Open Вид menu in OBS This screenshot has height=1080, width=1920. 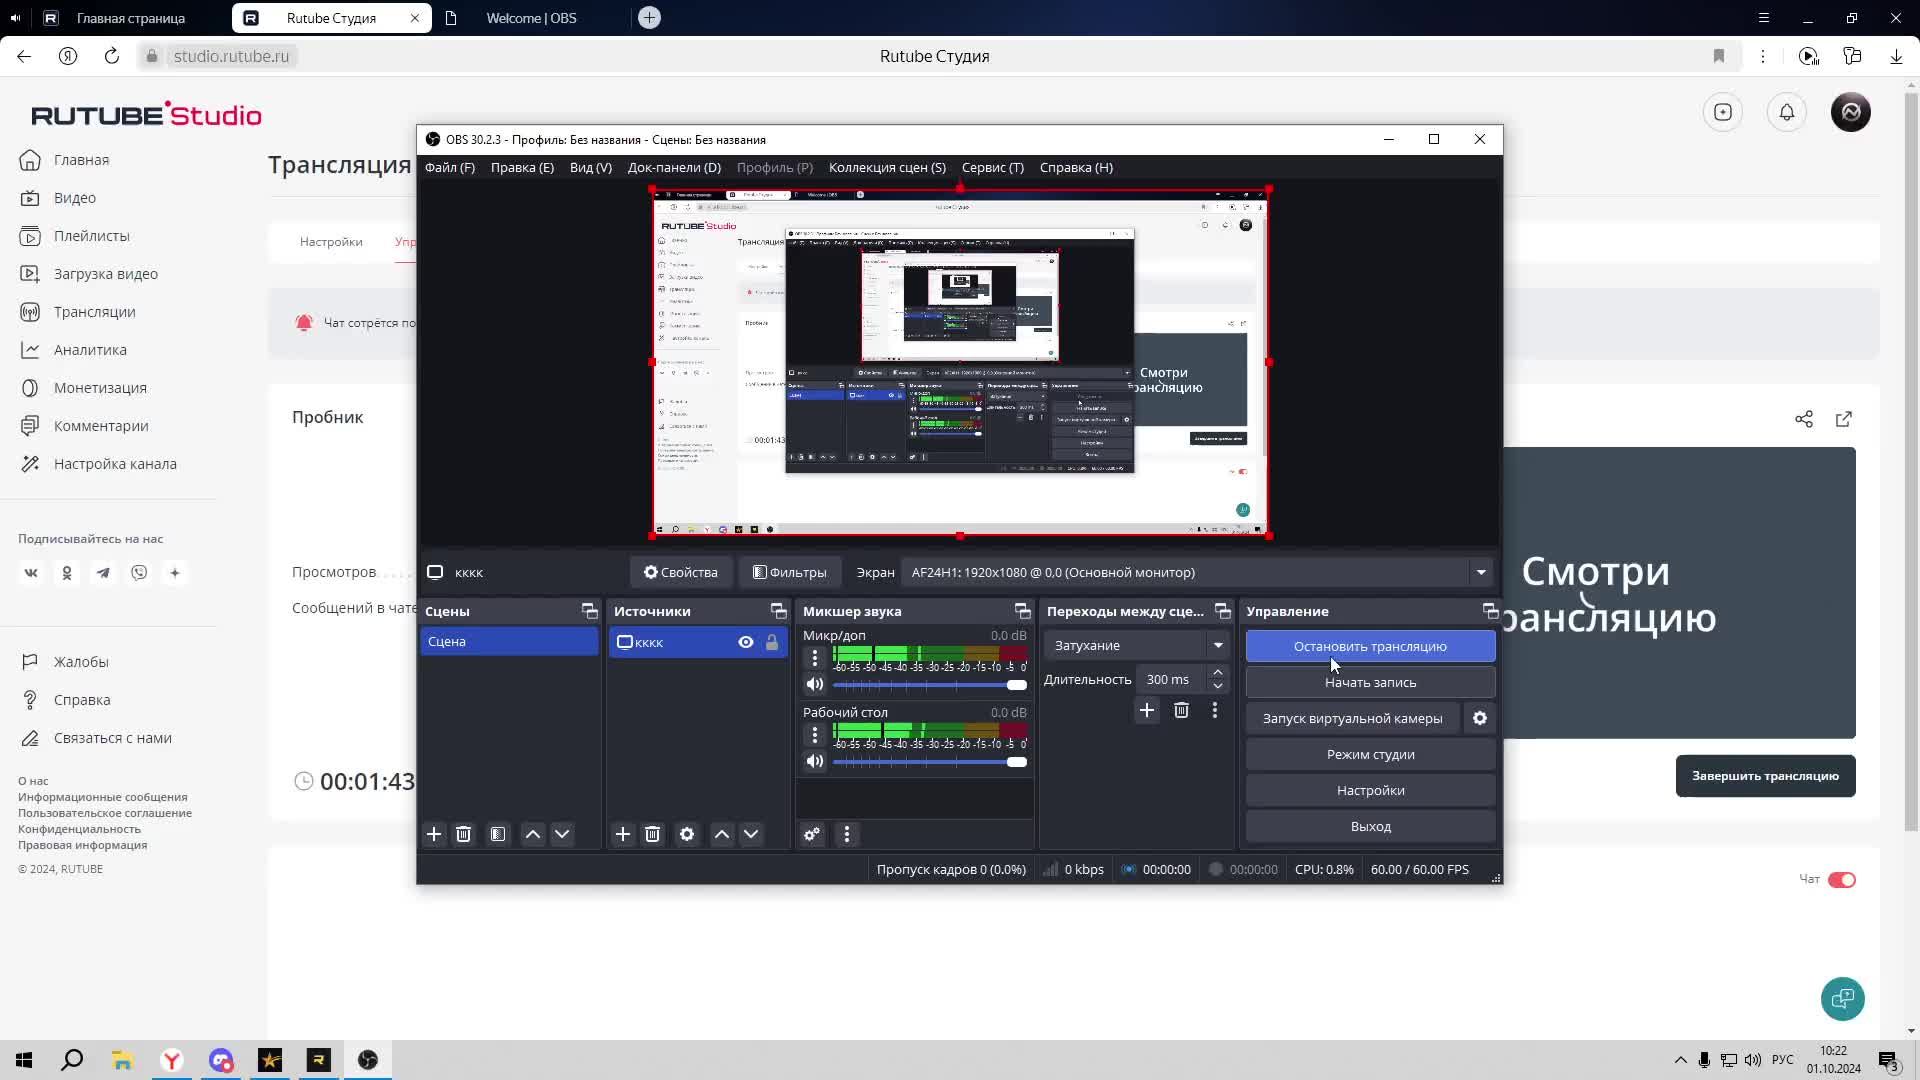(x=590, y=167)
